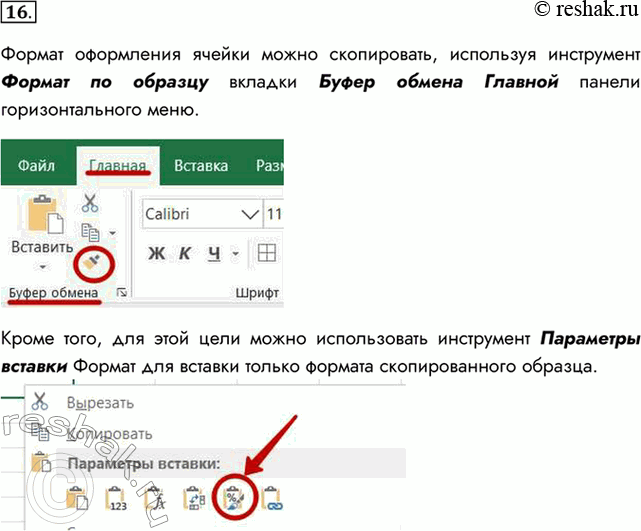Select the Paste Link chain icon

coord(272,499)
